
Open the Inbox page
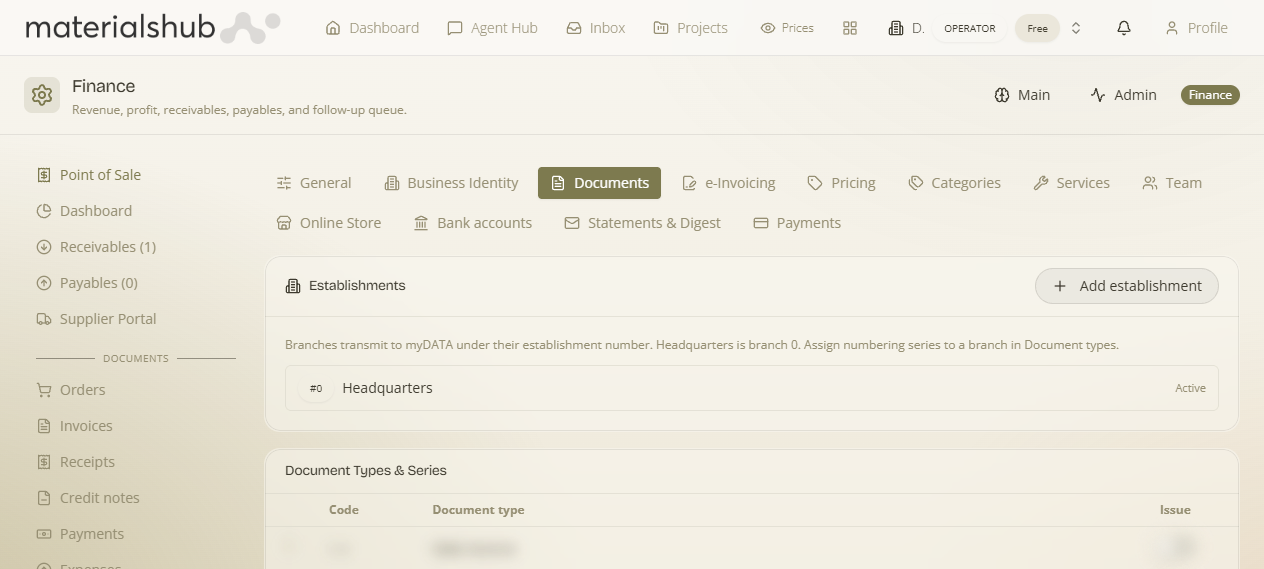(x=596, y=28)
